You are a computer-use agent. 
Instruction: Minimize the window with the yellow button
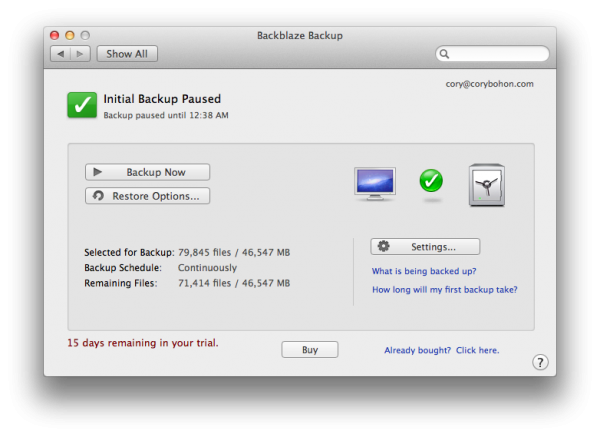70,35
